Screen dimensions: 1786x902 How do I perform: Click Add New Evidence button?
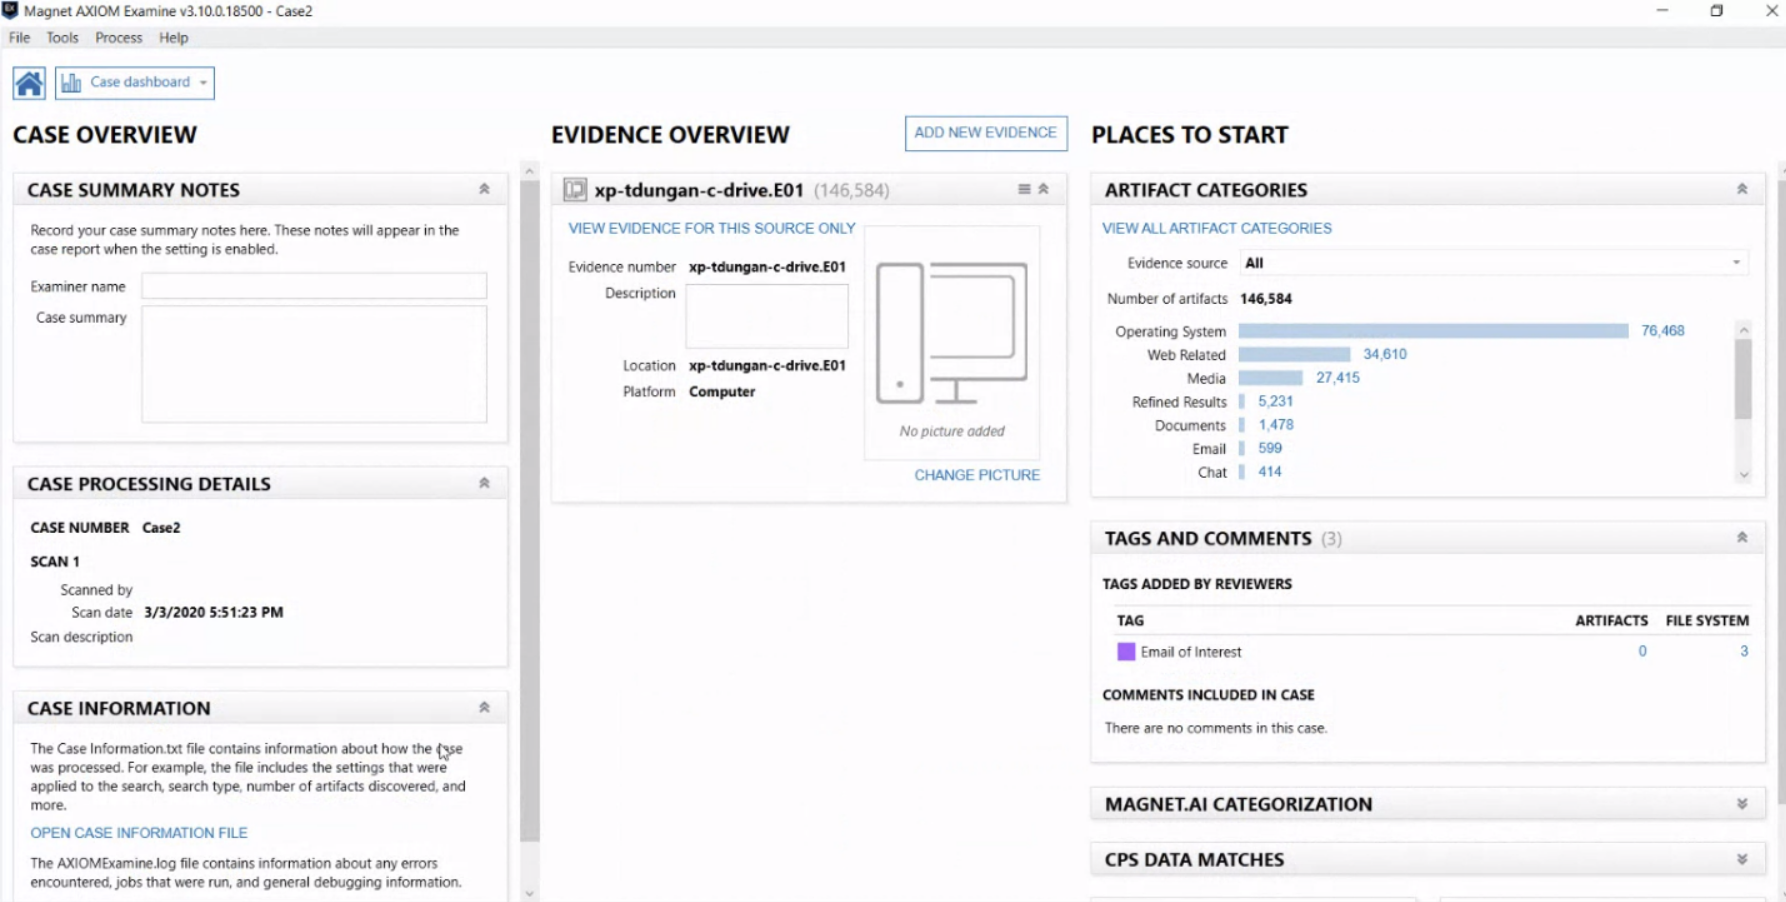click(x=986, y=133)
